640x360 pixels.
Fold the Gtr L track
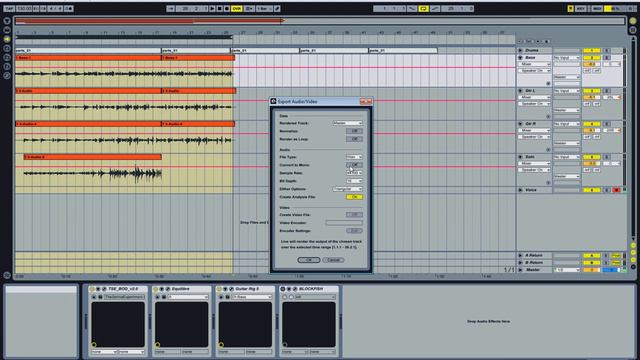tap(520, 91)
